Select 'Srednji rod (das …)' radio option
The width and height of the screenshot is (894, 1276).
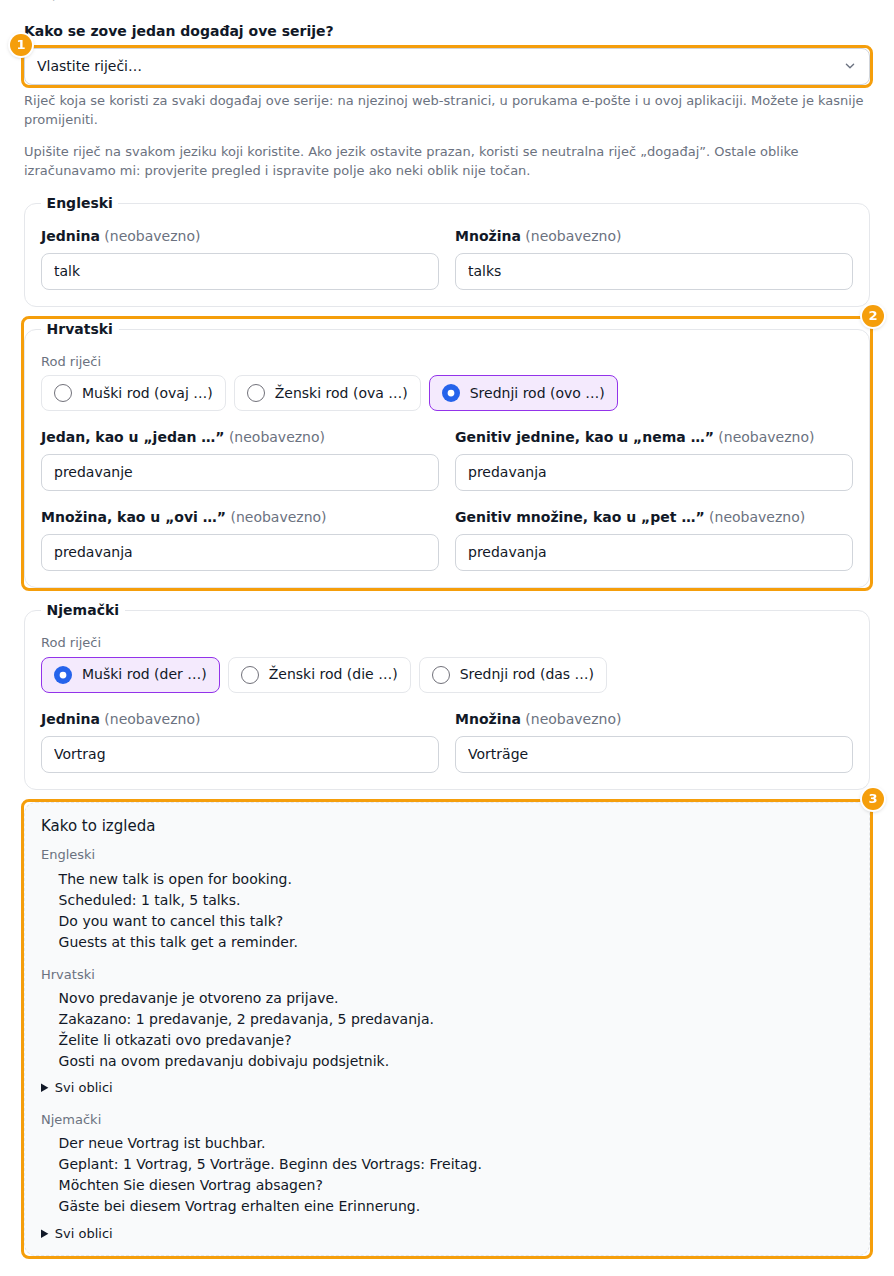(513, 674)
